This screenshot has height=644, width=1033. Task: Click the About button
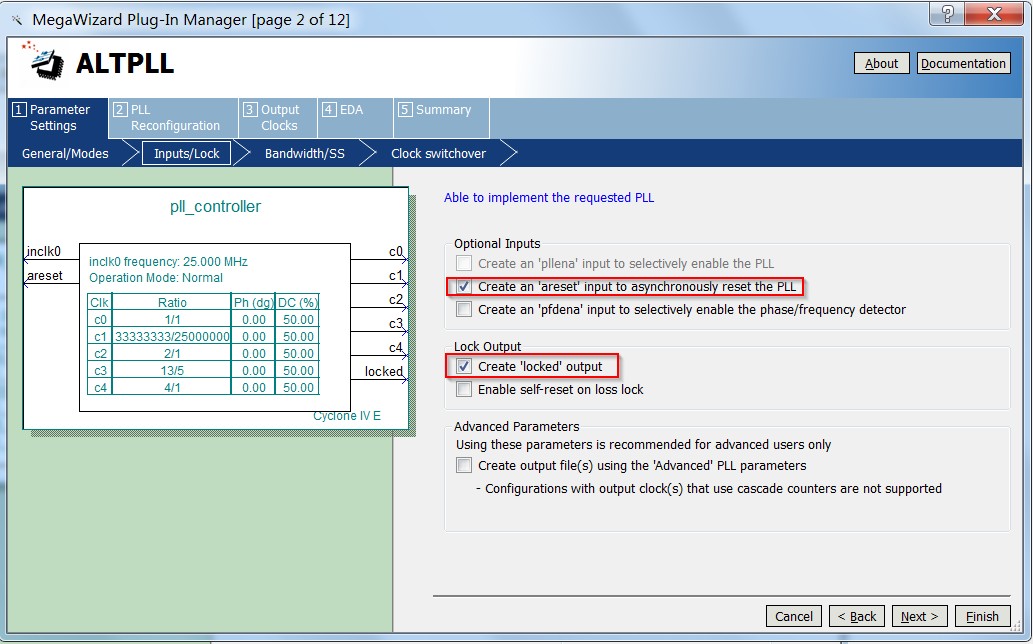point(881,64)
